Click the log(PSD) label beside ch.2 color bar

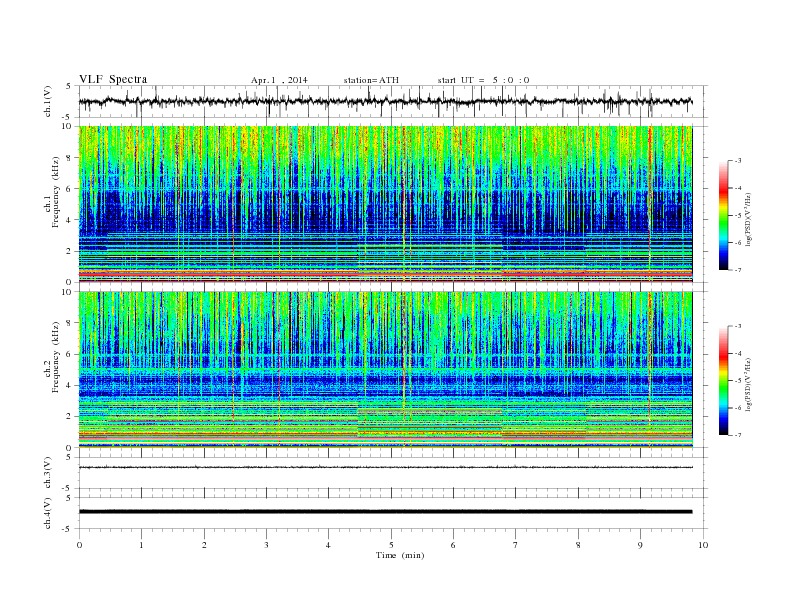click(748, 385)
